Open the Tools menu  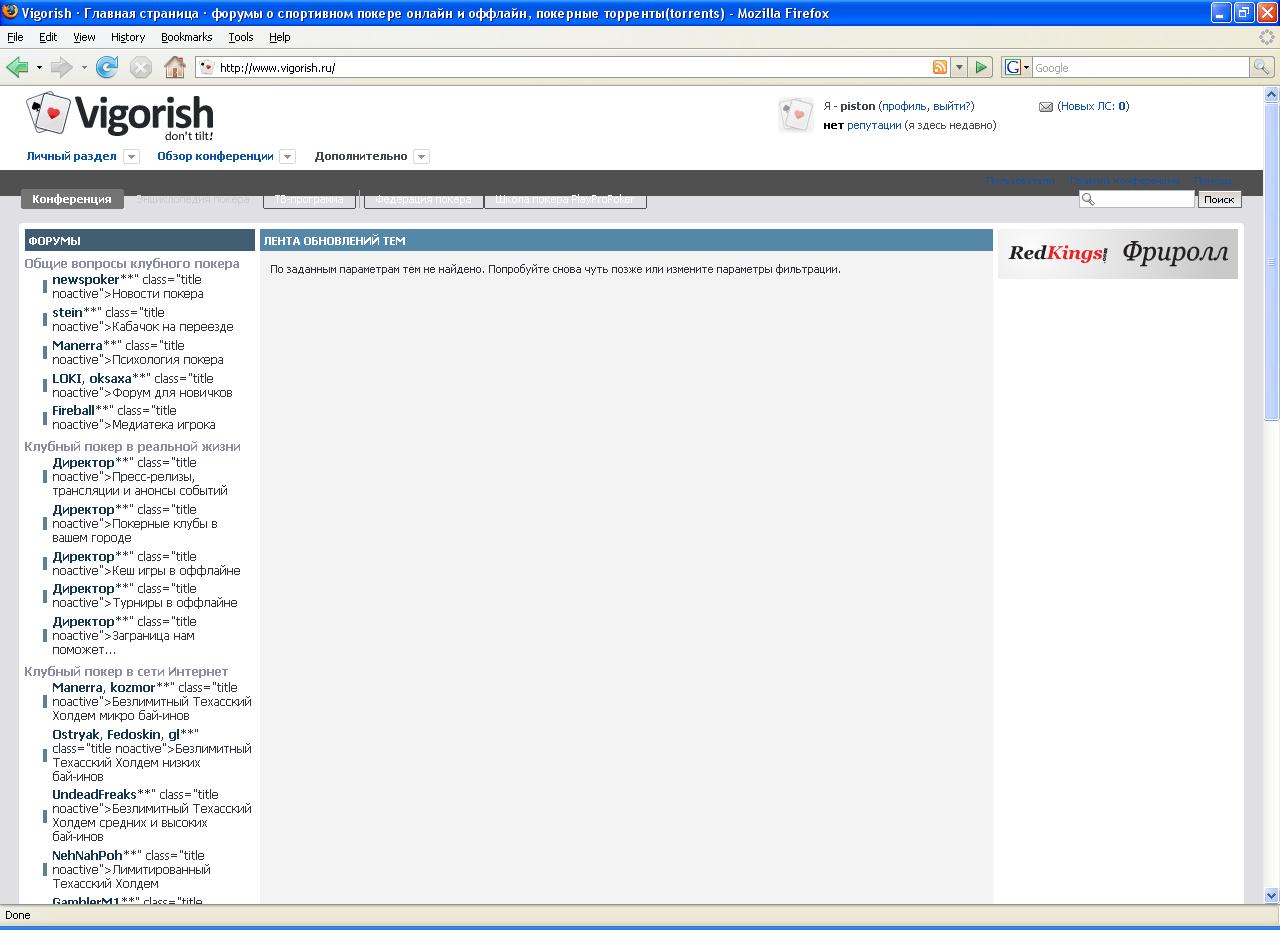point(240,37)
